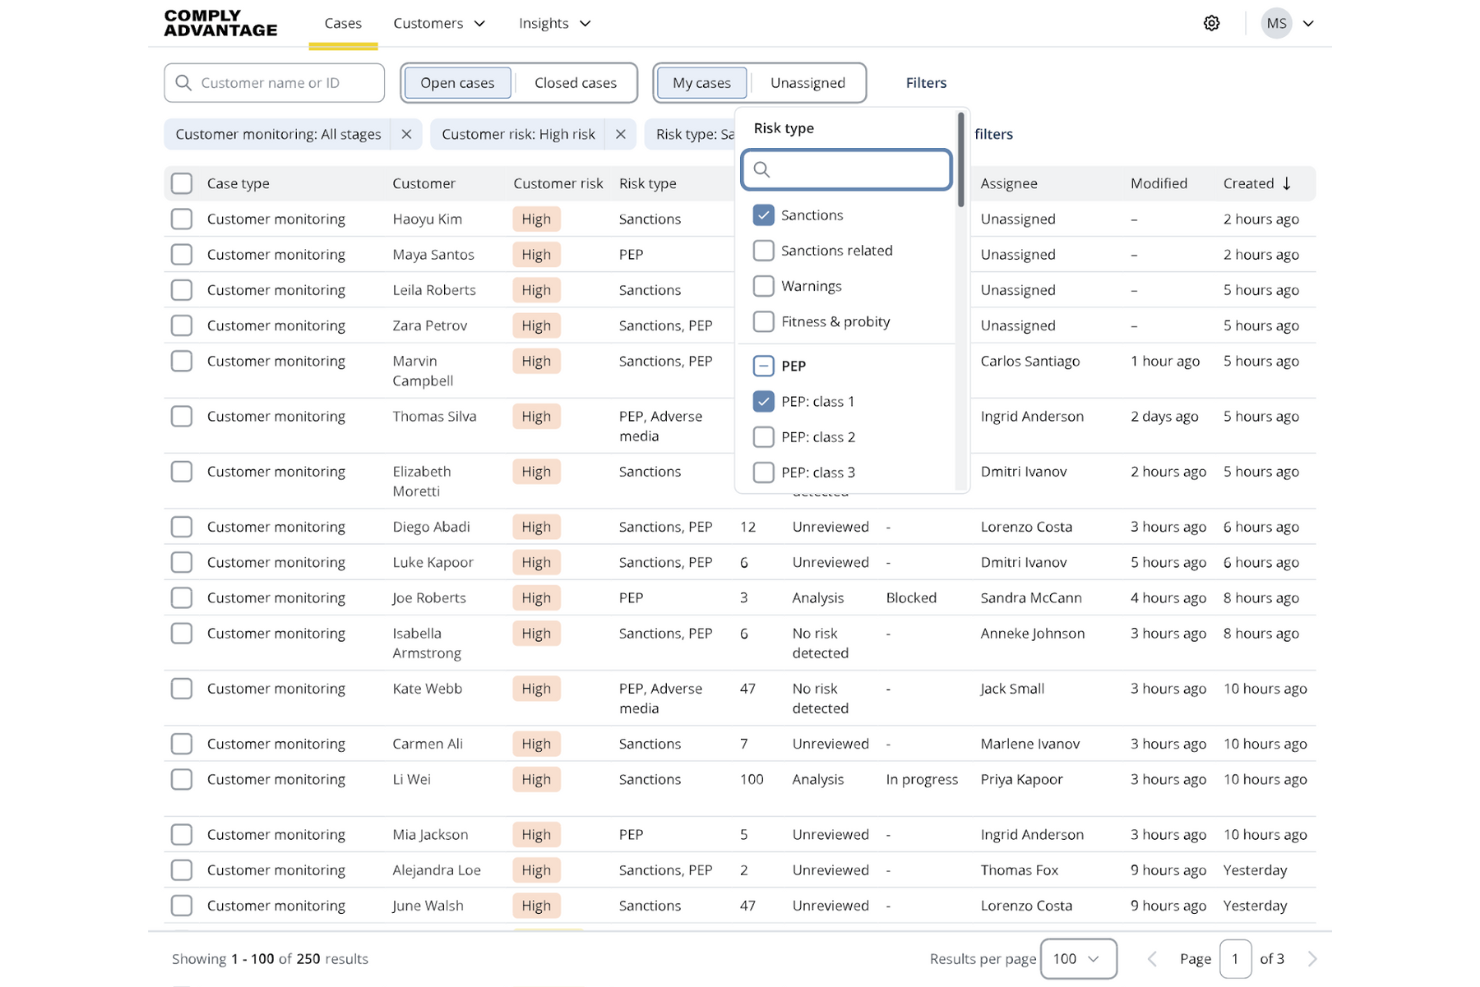Check the Warnings risk type option
The image size is (1480, 987).
pyautogui.click(x=763, y=286)
